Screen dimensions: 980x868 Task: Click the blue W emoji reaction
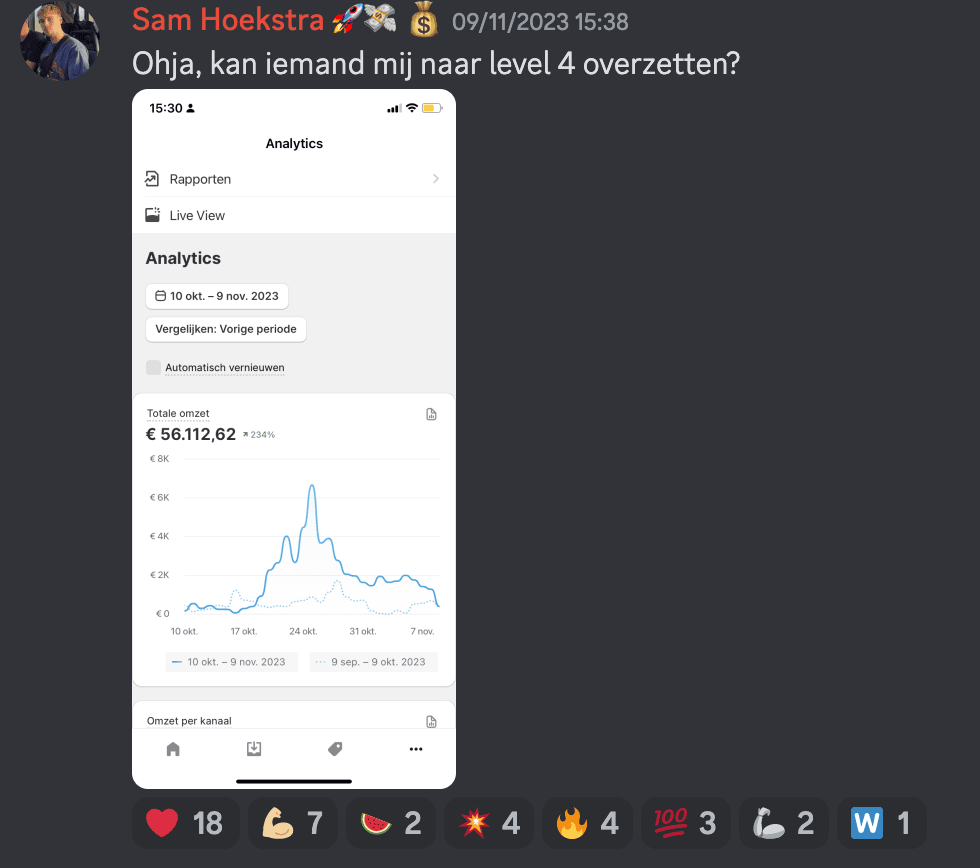(882, 823)
